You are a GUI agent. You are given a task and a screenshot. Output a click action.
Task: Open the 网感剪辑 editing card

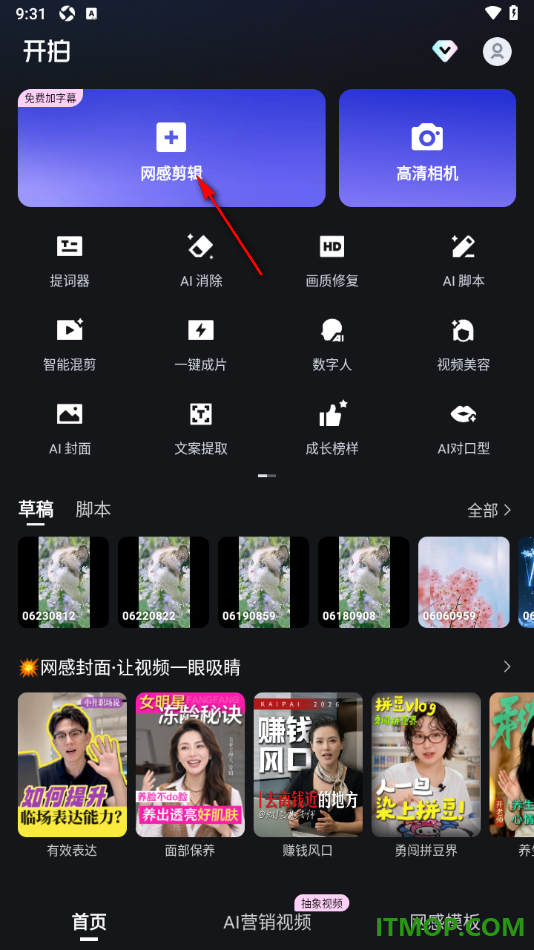pos(172,148)
